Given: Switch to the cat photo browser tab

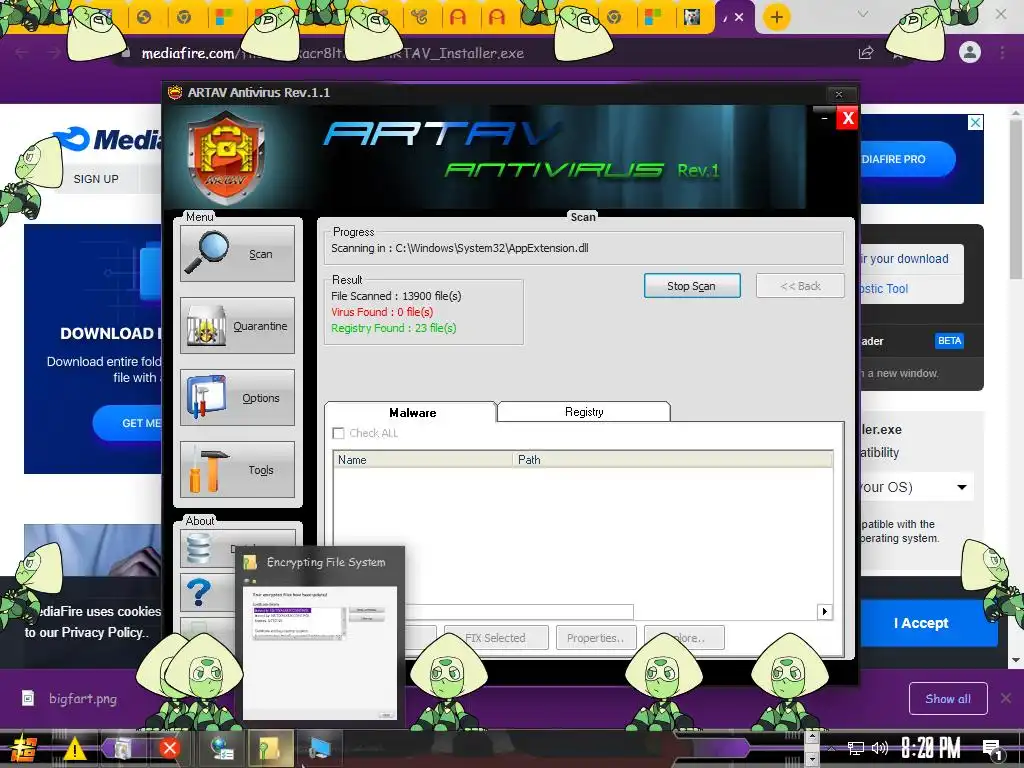Looking at the screenshot, I should pyautogui.click(x=692, y=17).
